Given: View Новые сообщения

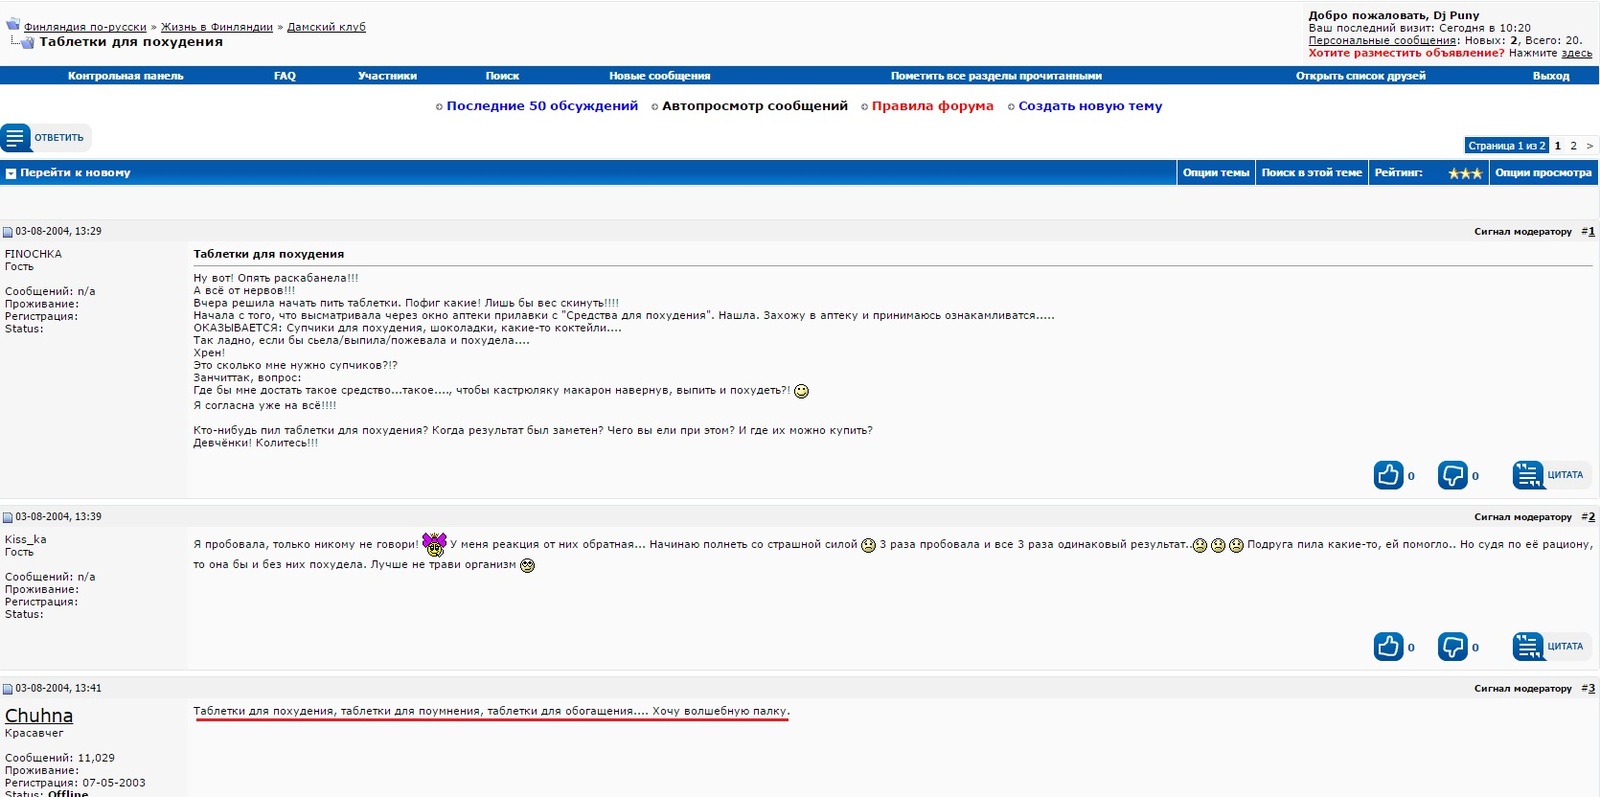Looking at the screenshot, I should pos(660,76).
